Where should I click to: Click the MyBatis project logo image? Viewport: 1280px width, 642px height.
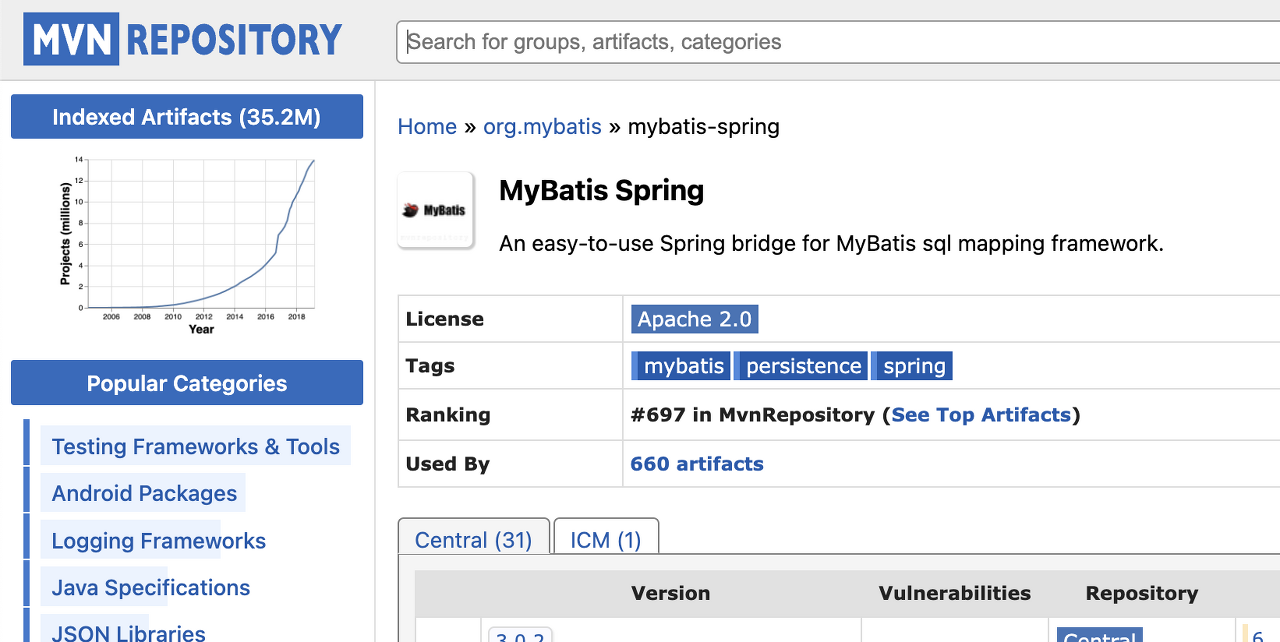[436, 210]
